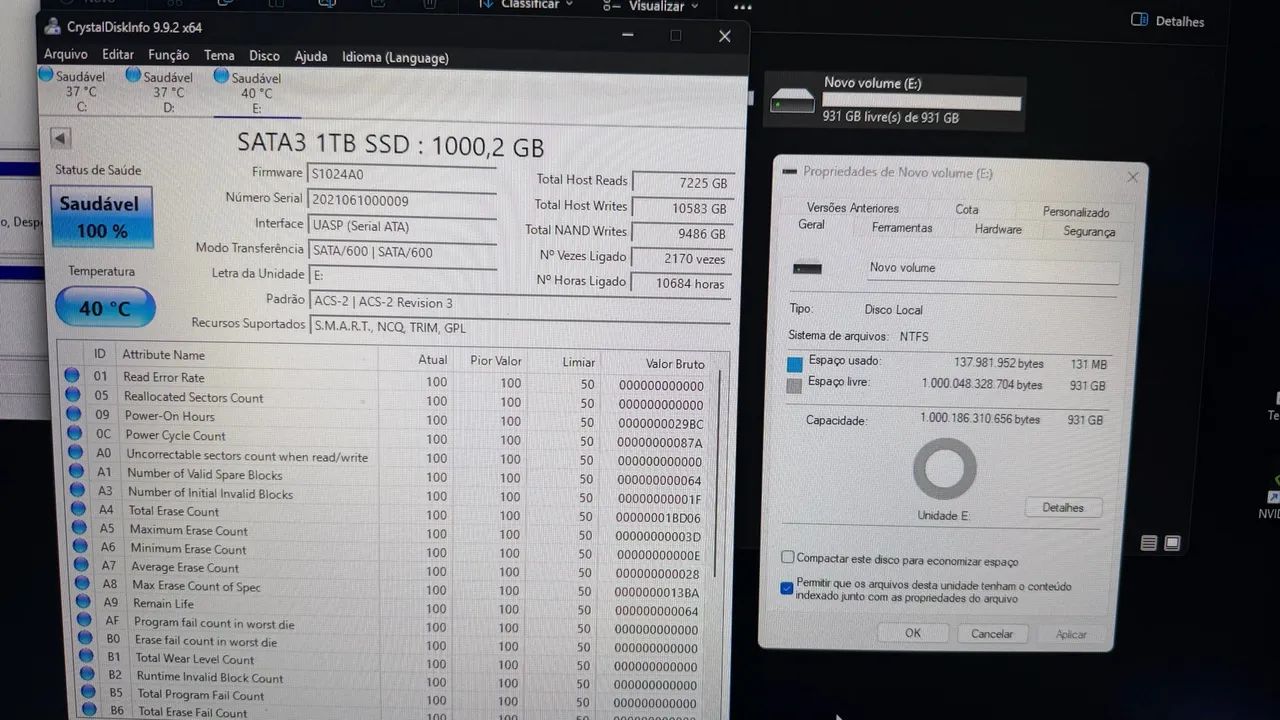The image size is (1280, 720).
Task: Enable Compactar este disco checkbox
Action: pos(788,558)
